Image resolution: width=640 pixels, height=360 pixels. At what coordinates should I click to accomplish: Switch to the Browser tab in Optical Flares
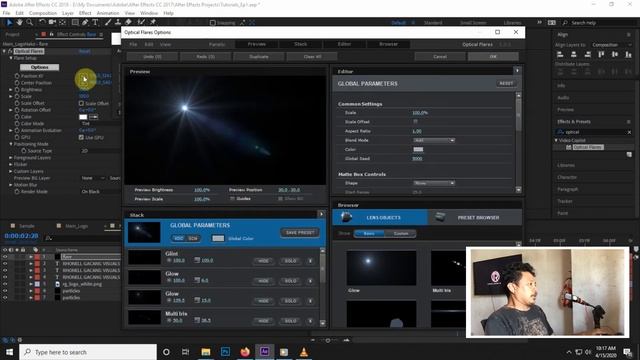click(x=388, y=44)
